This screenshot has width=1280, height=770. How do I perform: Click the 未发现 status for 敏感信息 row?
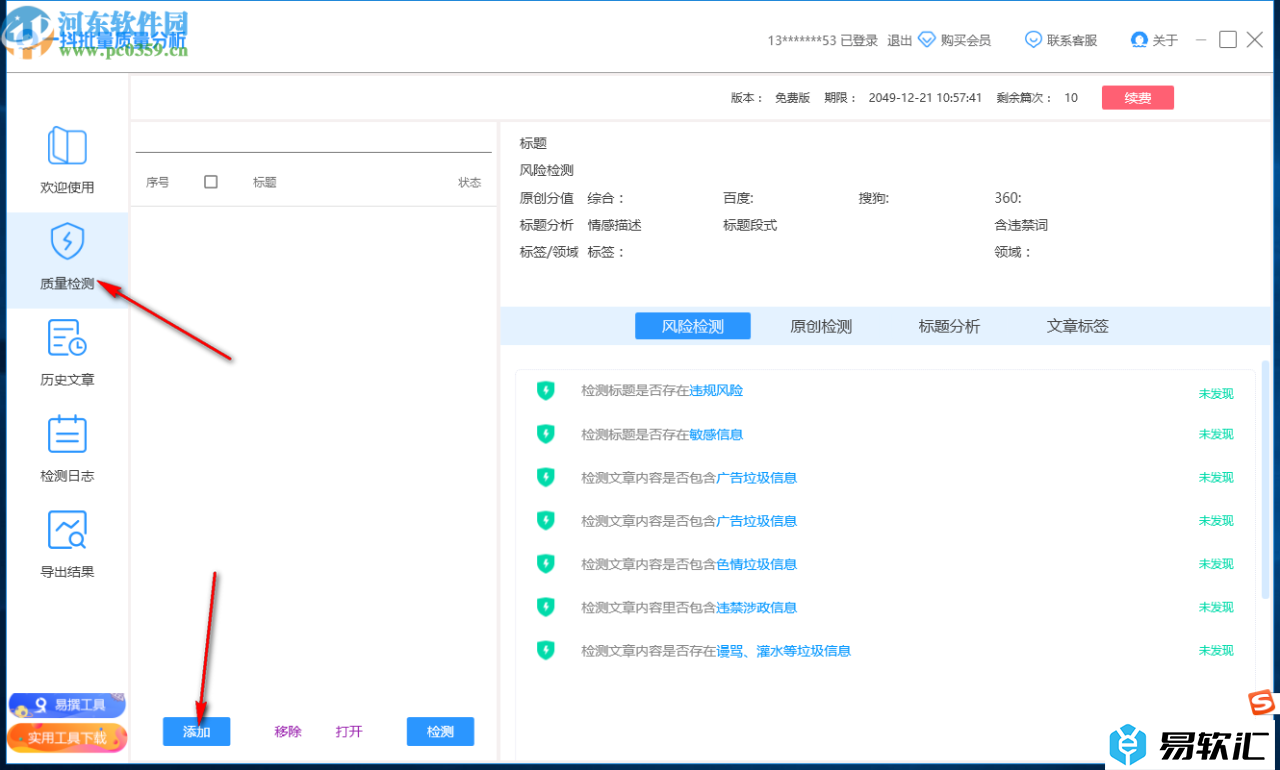(x=1216, y=434)
